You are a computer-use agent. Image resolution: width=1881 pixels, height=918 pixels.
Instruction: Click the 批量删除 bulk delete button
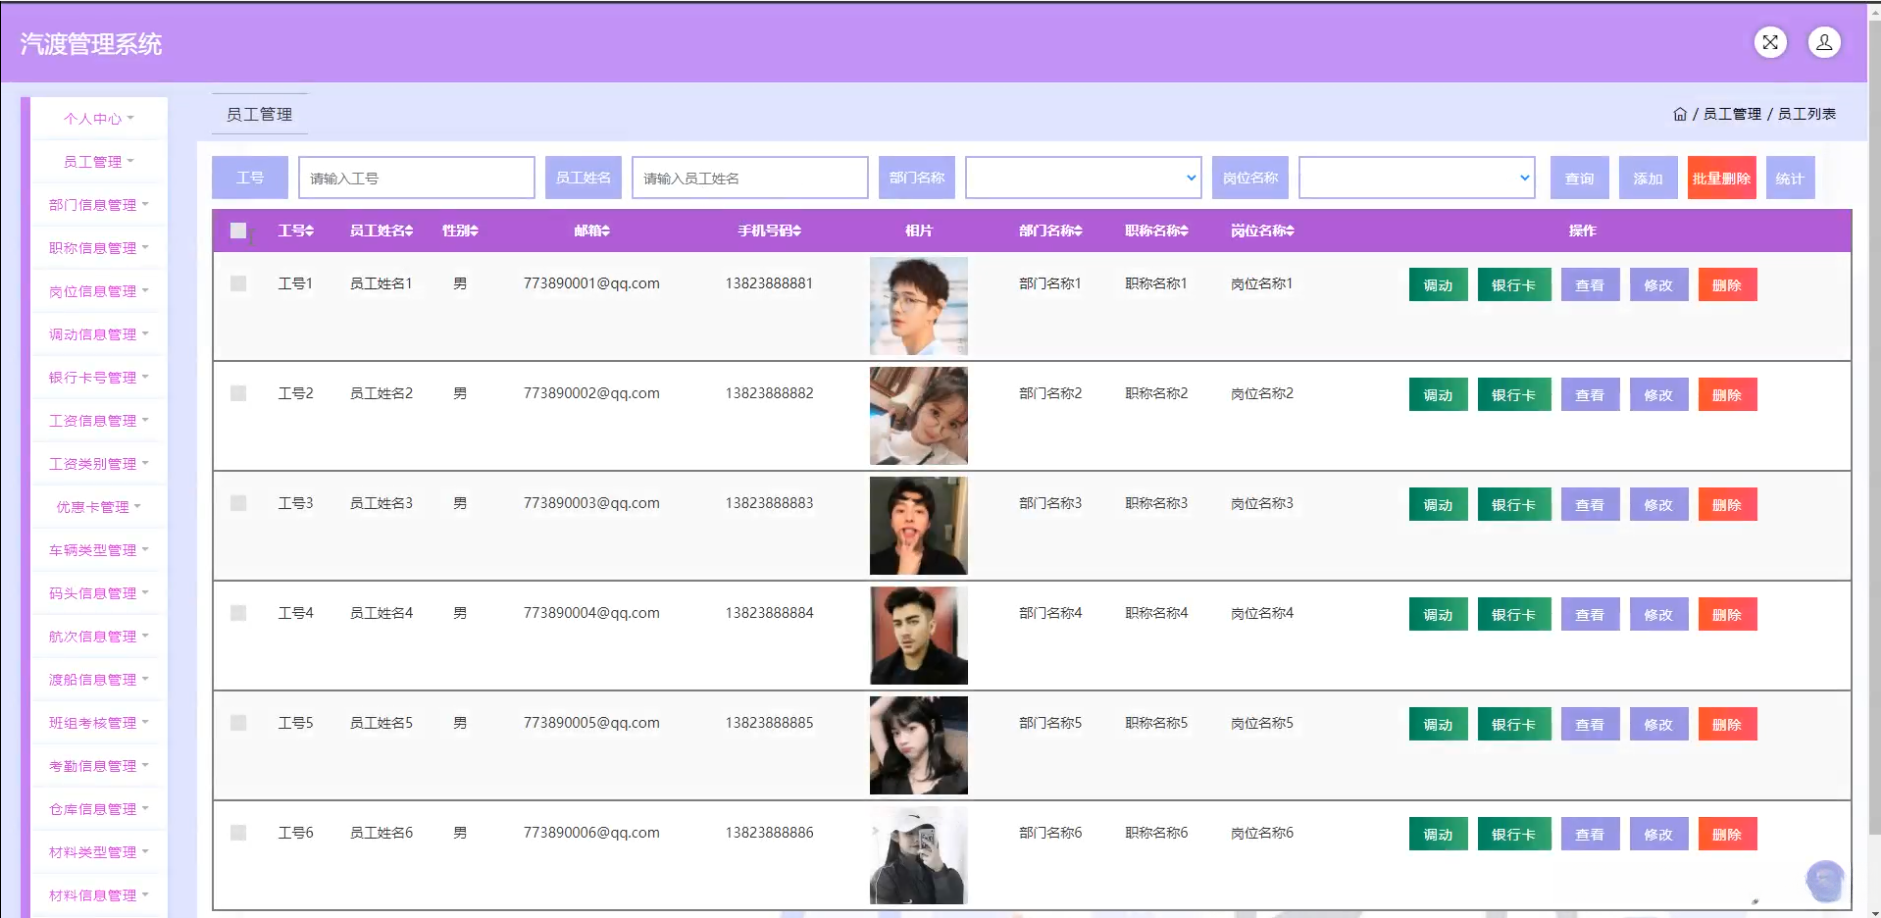click(1721, 178)
